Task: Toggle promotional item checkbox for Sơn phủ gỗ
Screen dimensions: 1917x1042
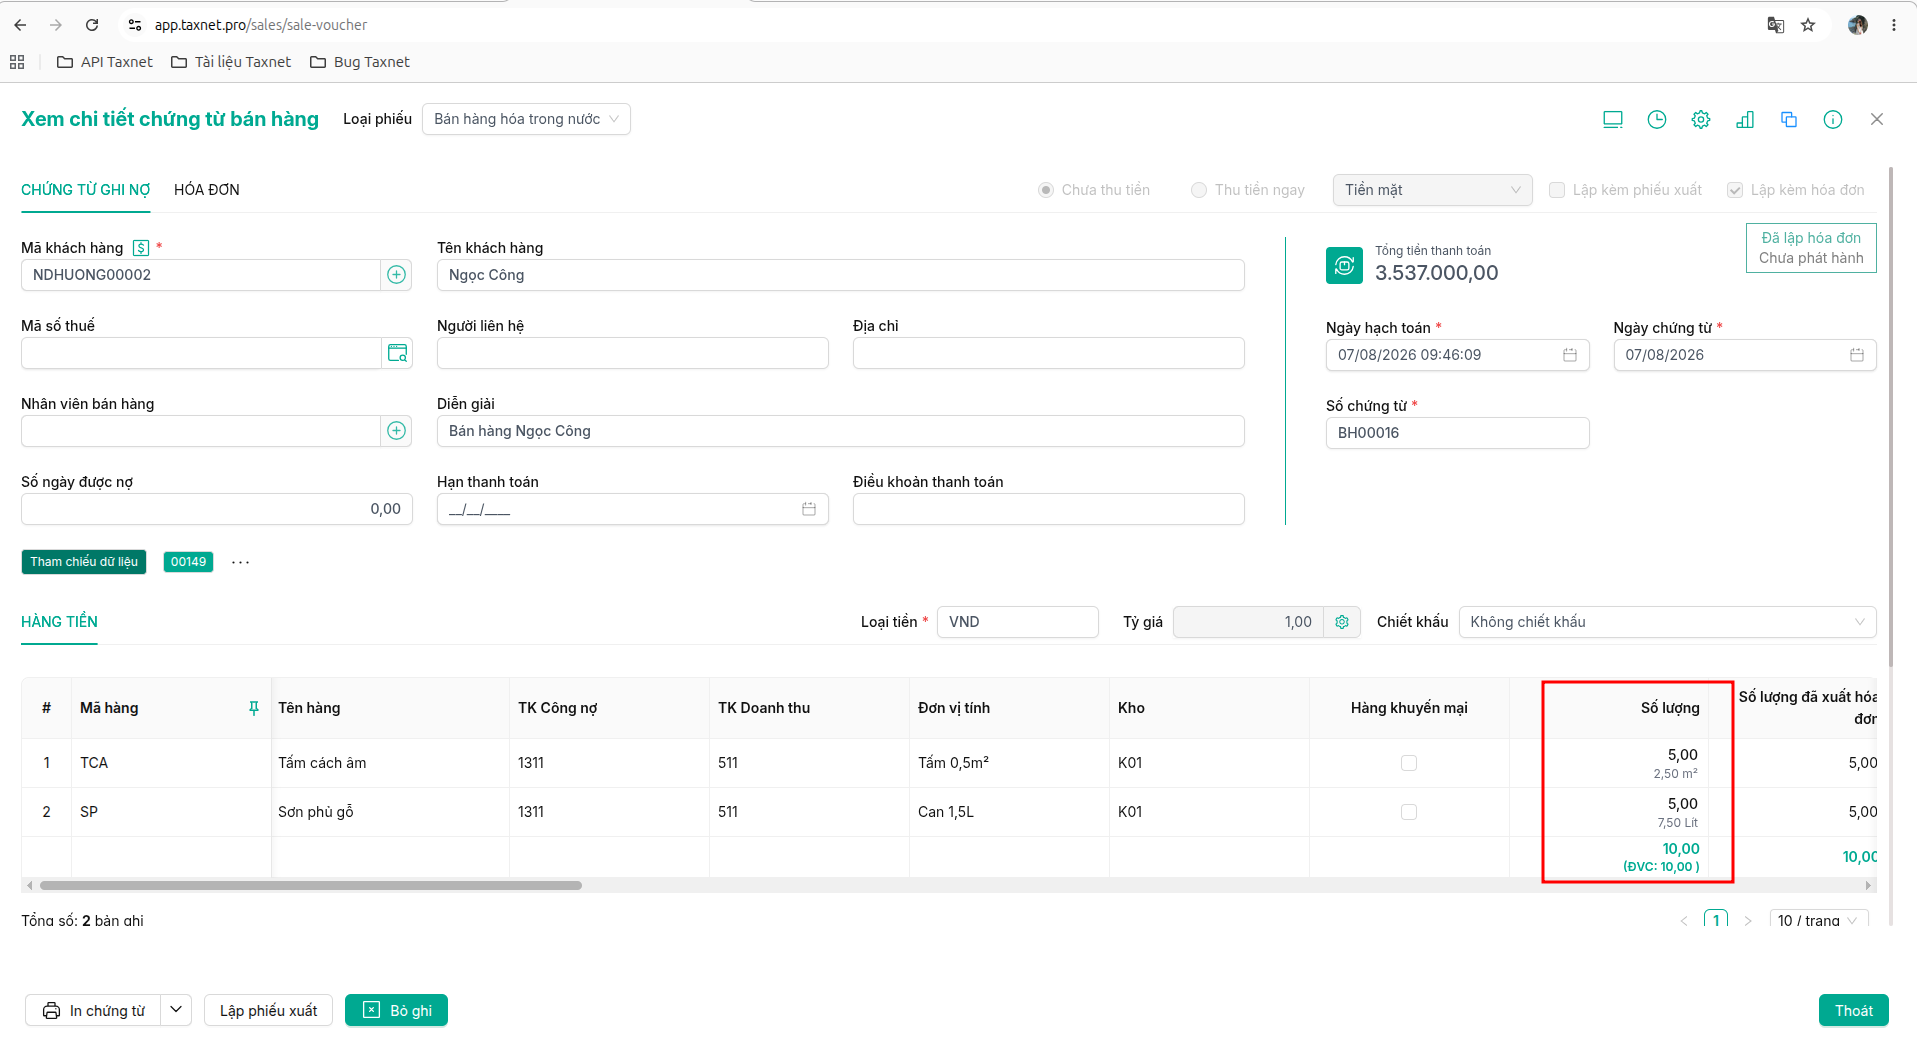Action: tap(1409, 812)
